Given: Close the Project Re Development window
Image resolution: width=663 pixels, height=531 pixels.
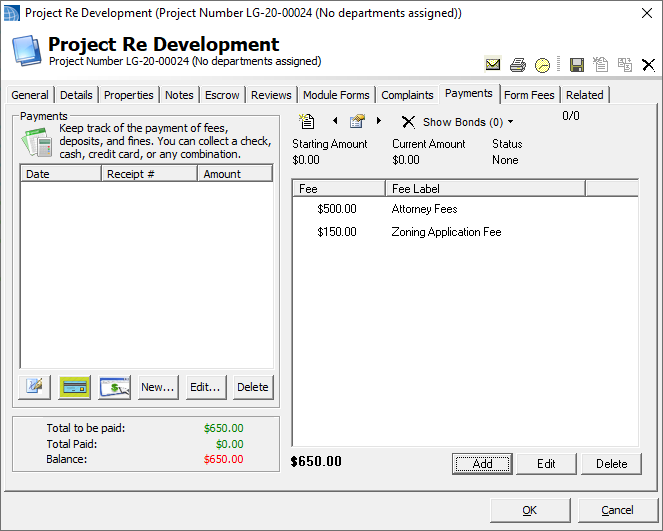Looking at the screenshot, I should 647,13.
